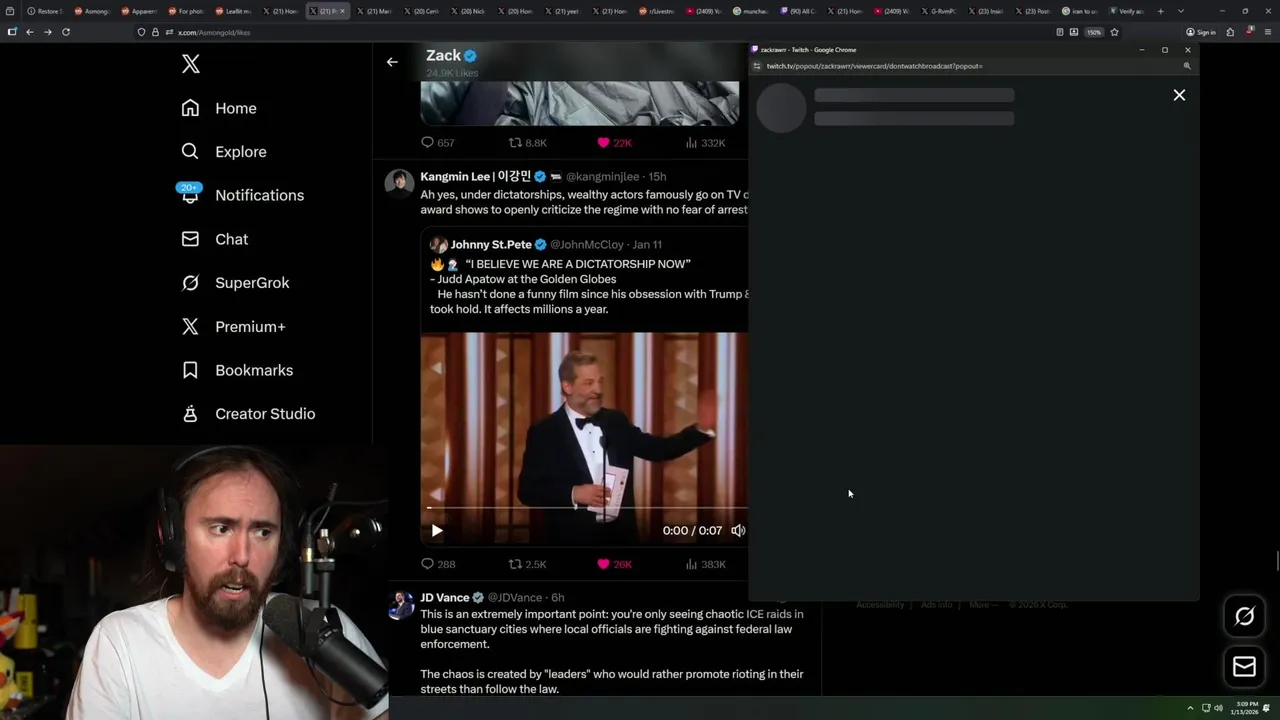Open the floating messages envelope button
The height and width of the screenshot is (720, 1280).
(x=1244, y=667)
